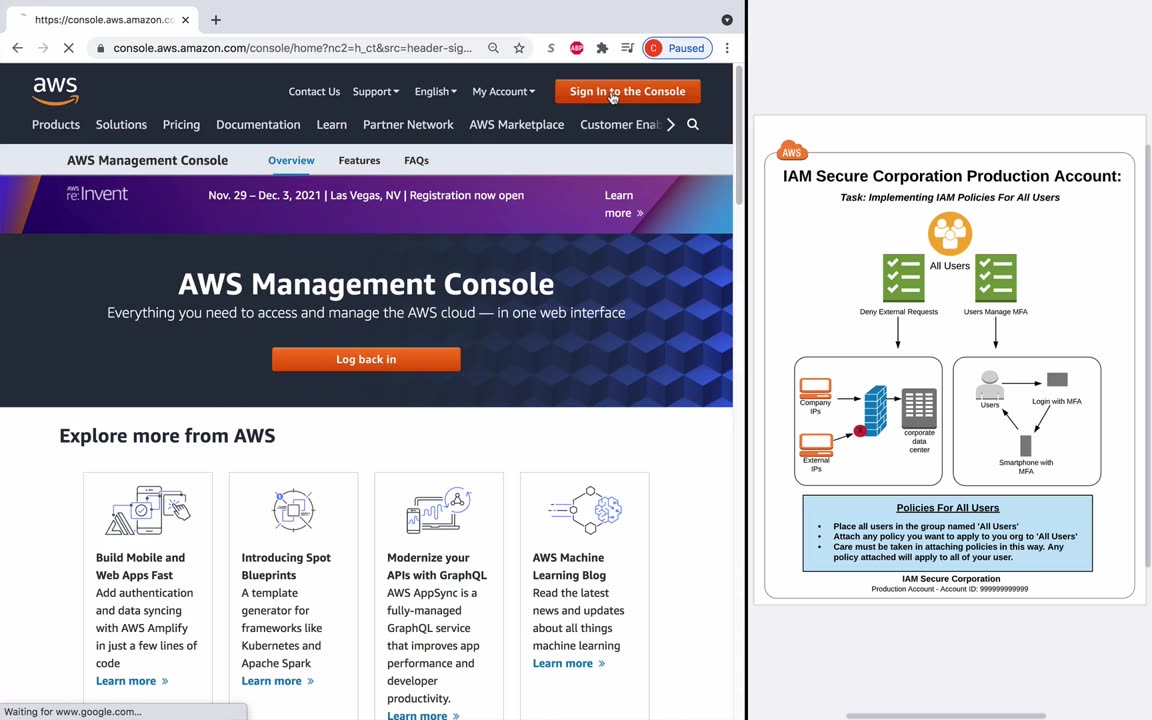Click the AWS logo in header
The height and width of the screenshot is (720, 1152).
[55, 90]
